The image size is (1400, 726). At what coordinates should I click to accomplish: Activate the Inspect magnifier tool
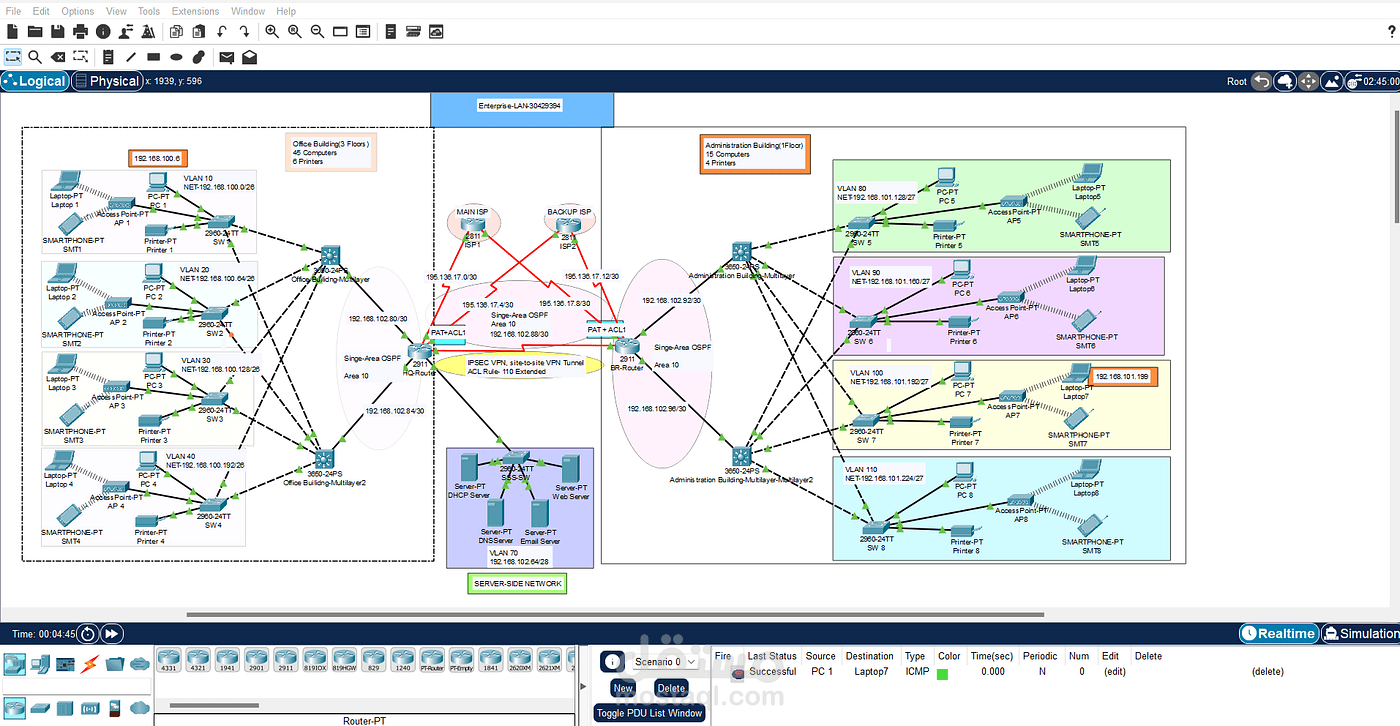pyautogui.click(x=35, y=57)
